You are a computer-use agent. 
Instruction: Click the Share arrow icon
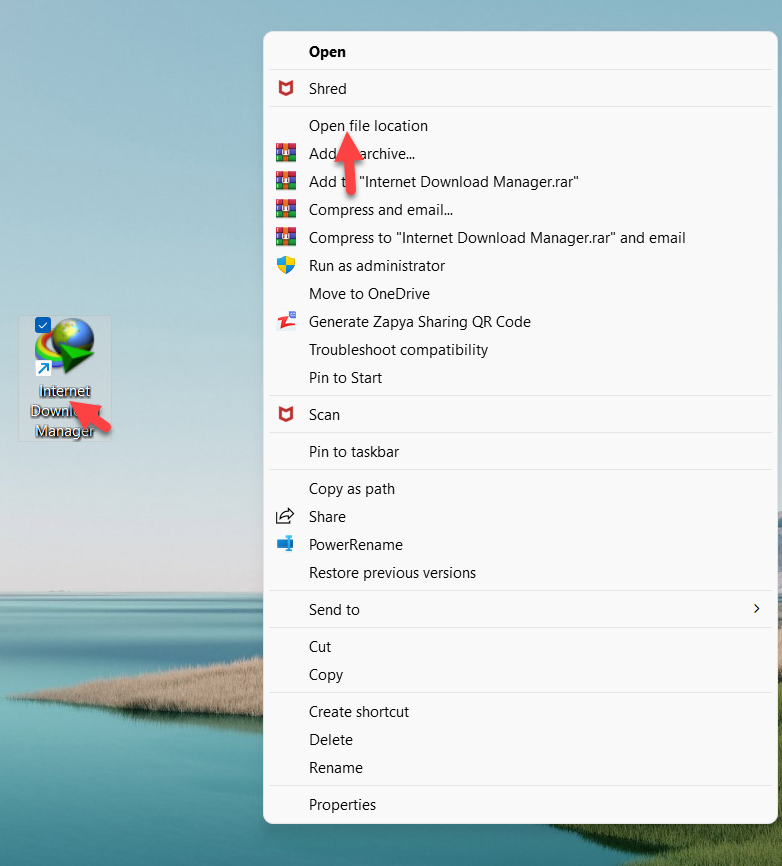286,517
